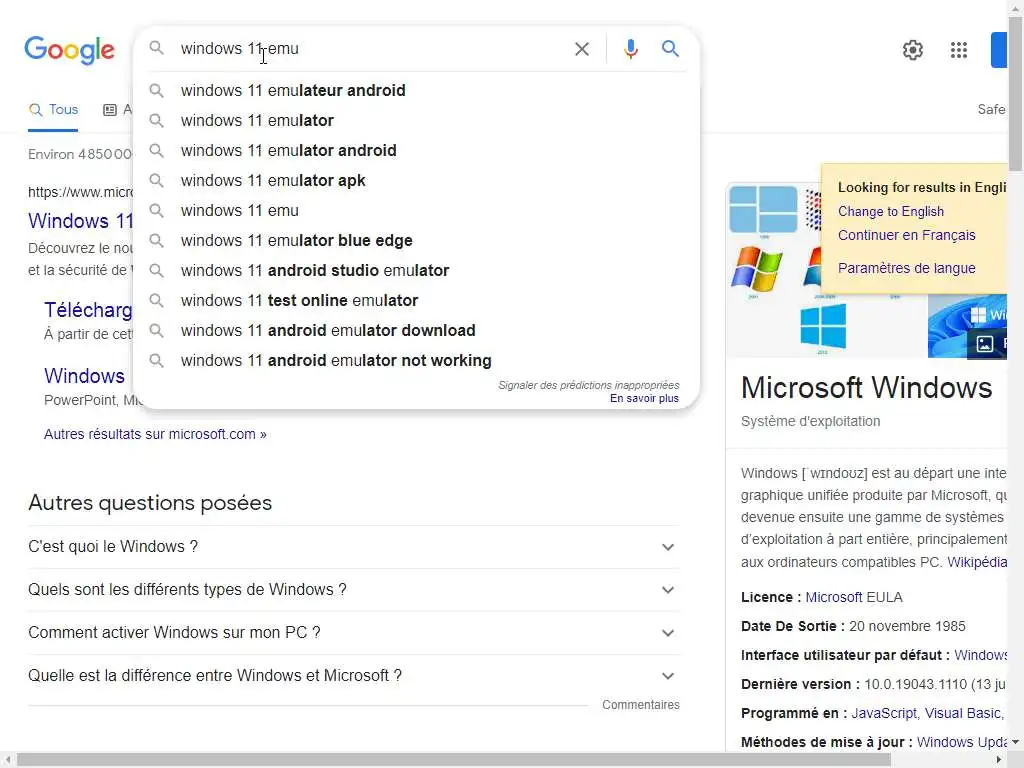Expand 'Comment activer Windows sur mon PC ?'
Screen dimensions: 1024x768
click(x=353, y=633)
